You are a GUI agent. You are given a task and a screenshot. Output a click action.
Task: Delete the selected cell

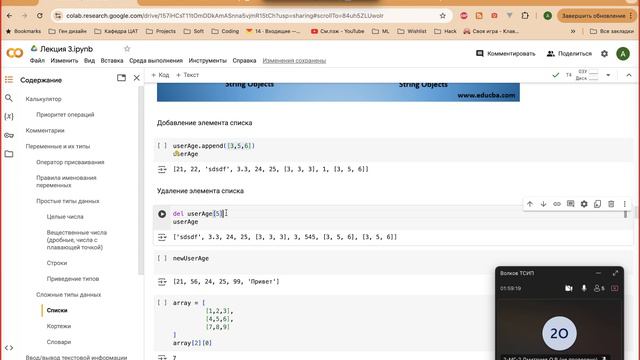[x=611, y=204]
